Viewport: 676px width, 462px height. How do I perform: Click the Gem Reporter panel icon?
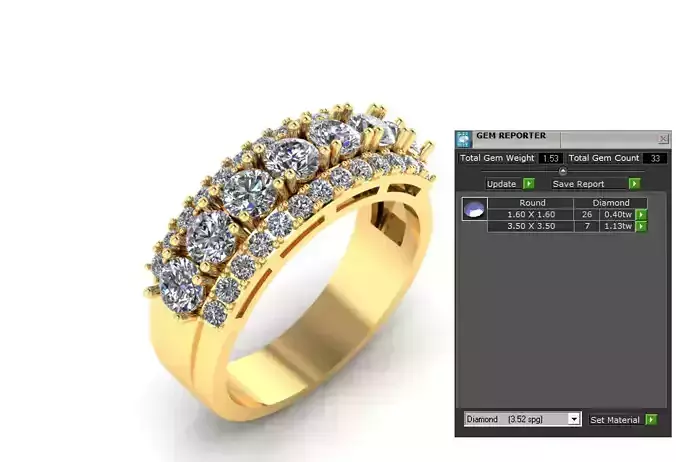point(464,139)
